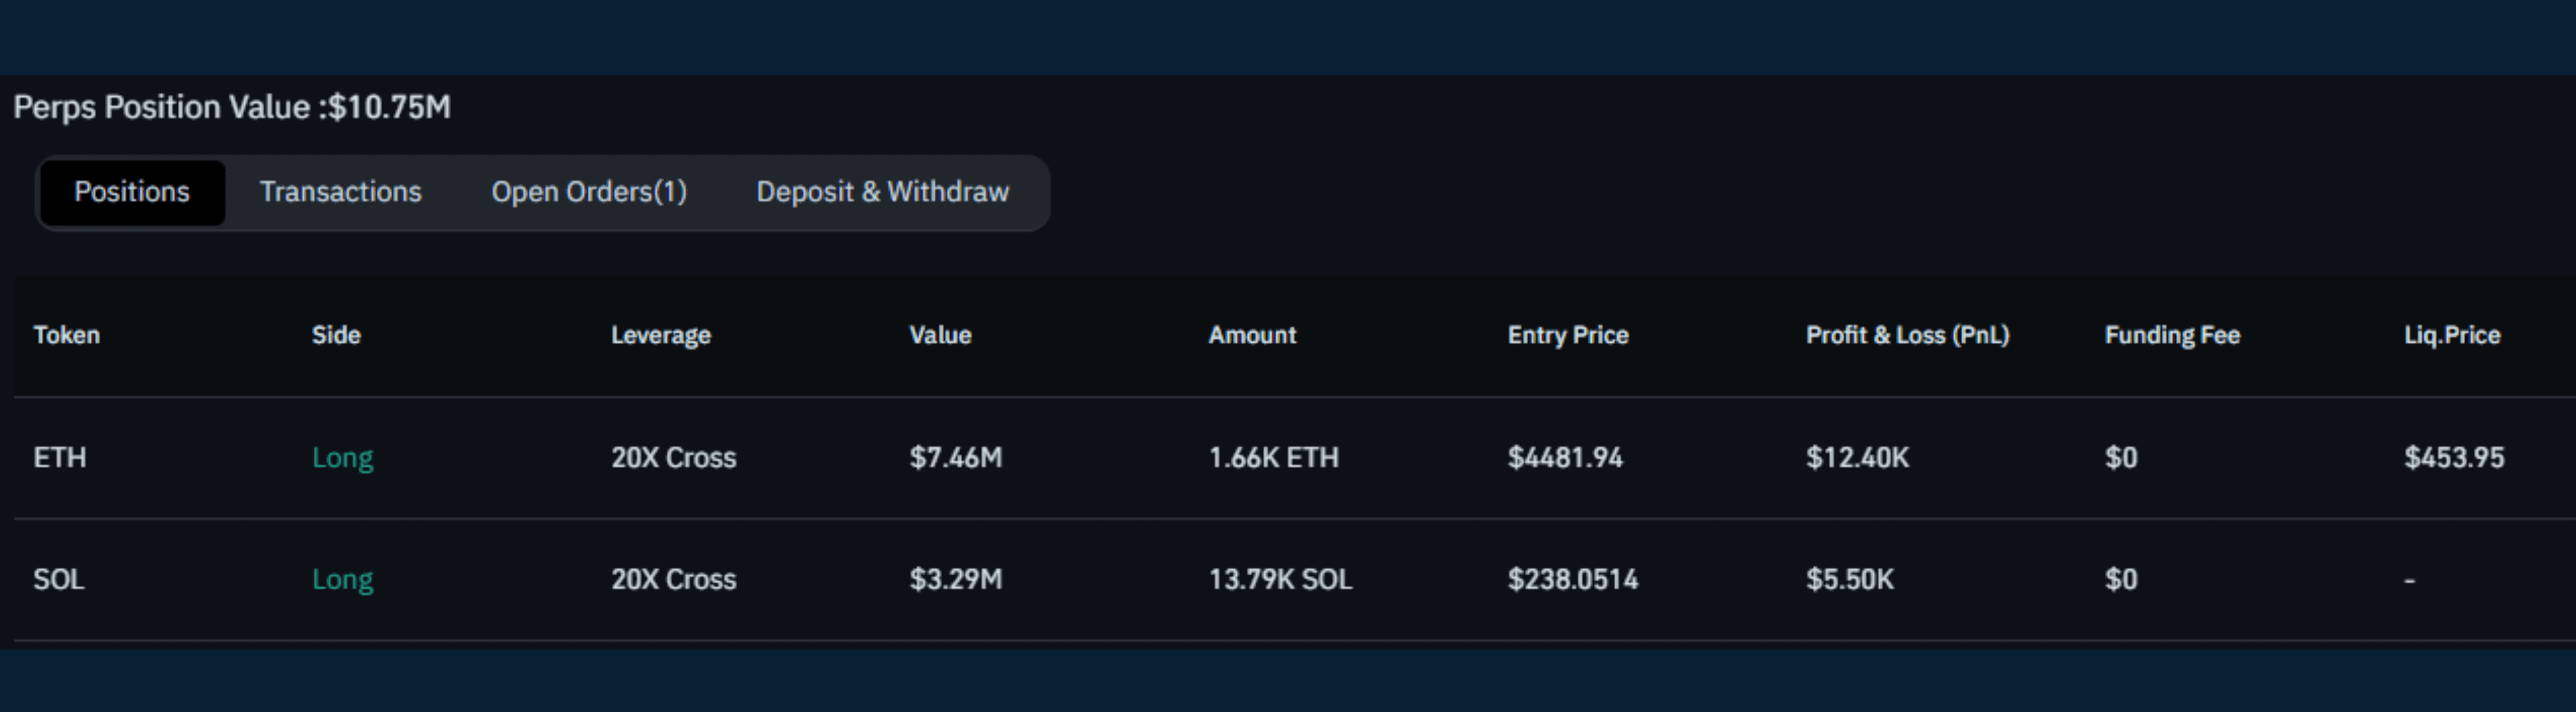The width and height of the screenshot is (2576, 712).
Task: Open the Open Orders(1) tab
Action: [x=589, y=192]
